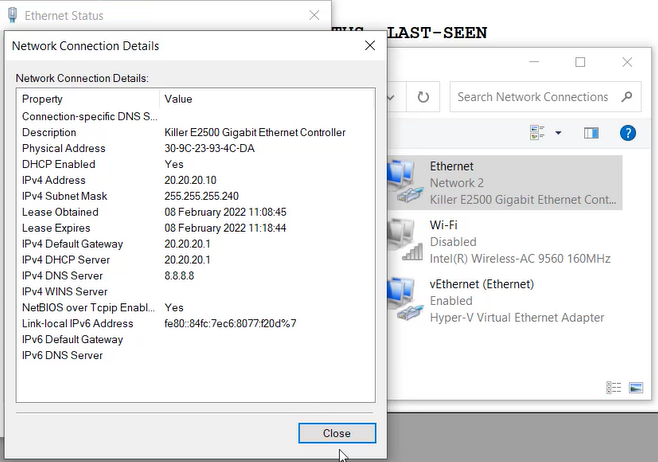Viewport: 658px width, 462px height.
Task: Click Intel(R) Wireless-AC 9560 160MHz text
Action: coord(520,258)
